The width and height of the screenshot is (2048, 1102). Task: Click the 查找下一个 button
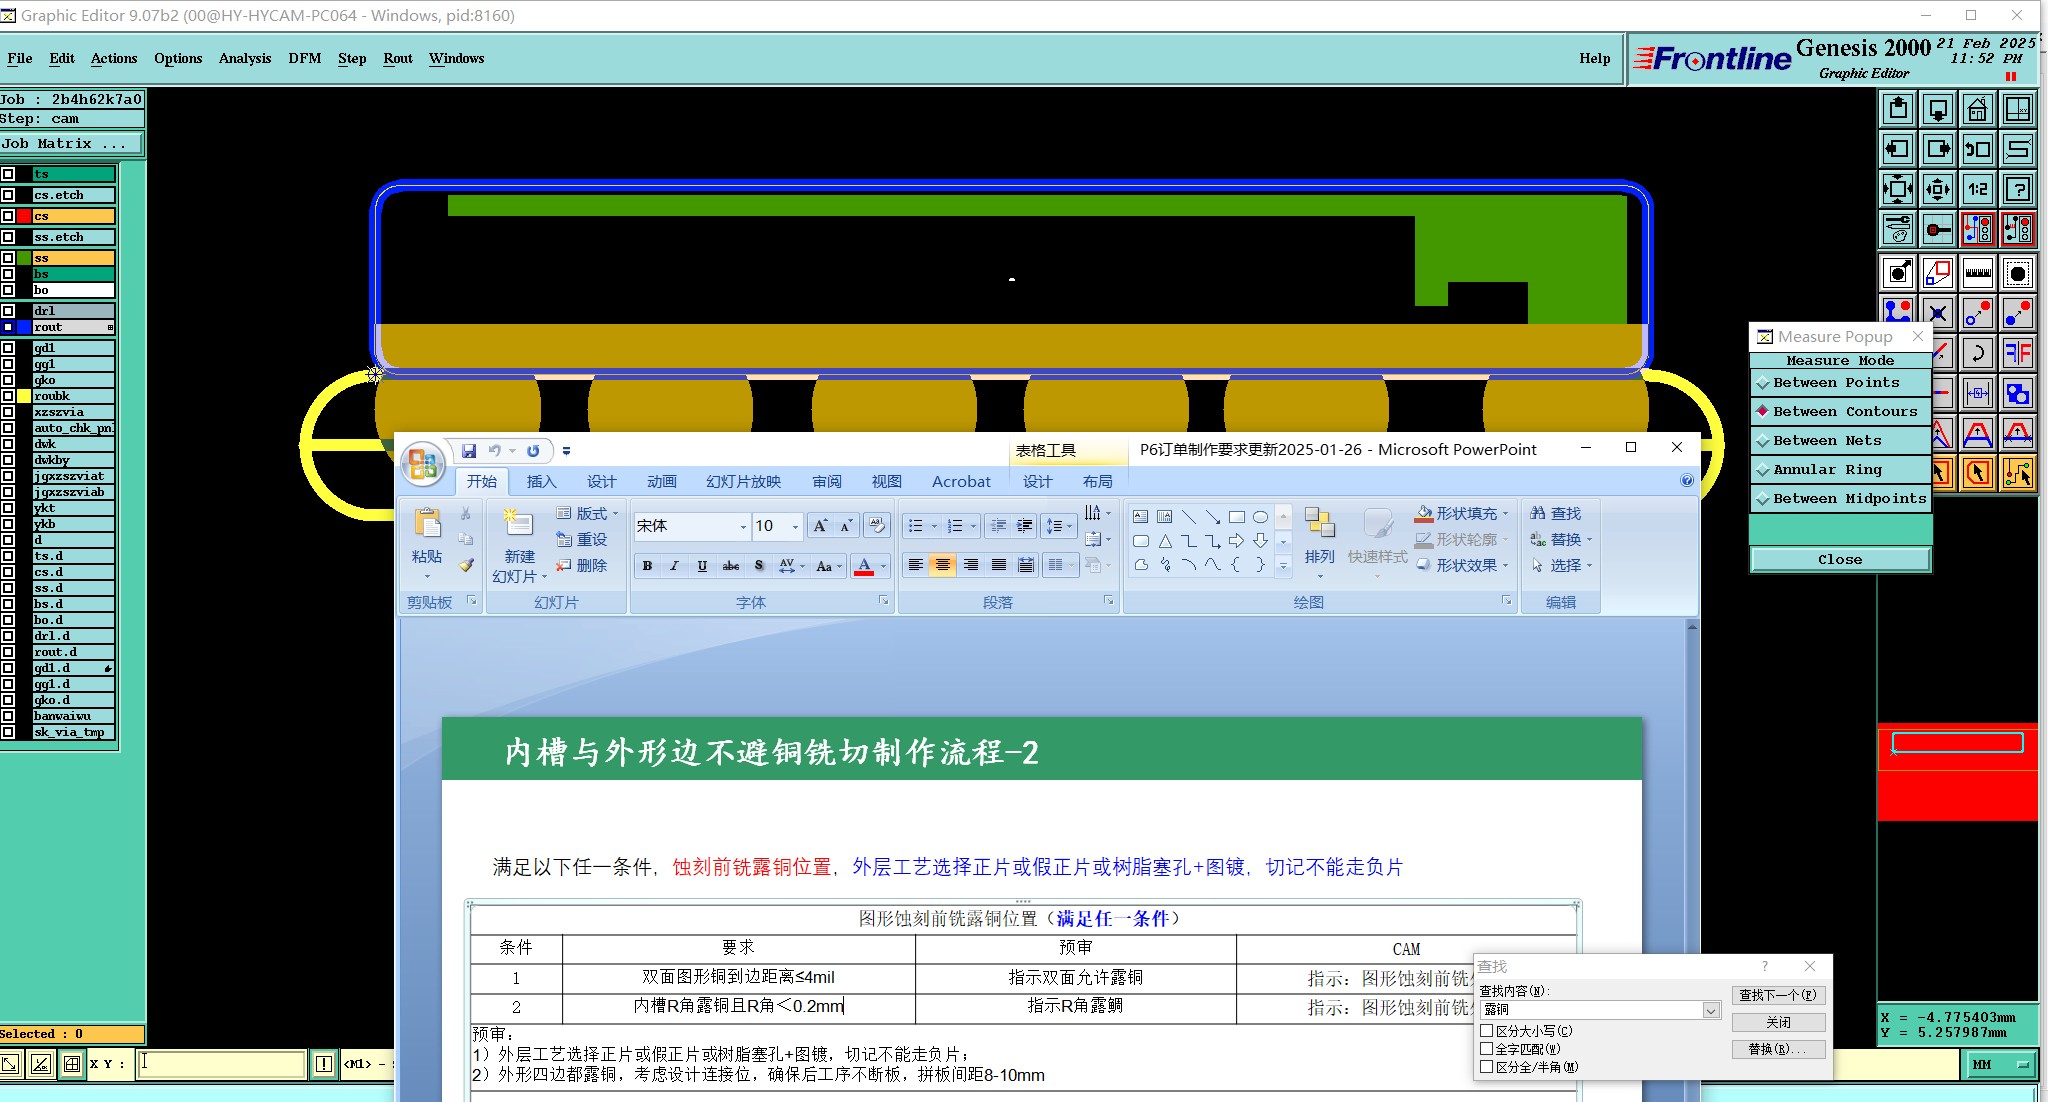1777,995
